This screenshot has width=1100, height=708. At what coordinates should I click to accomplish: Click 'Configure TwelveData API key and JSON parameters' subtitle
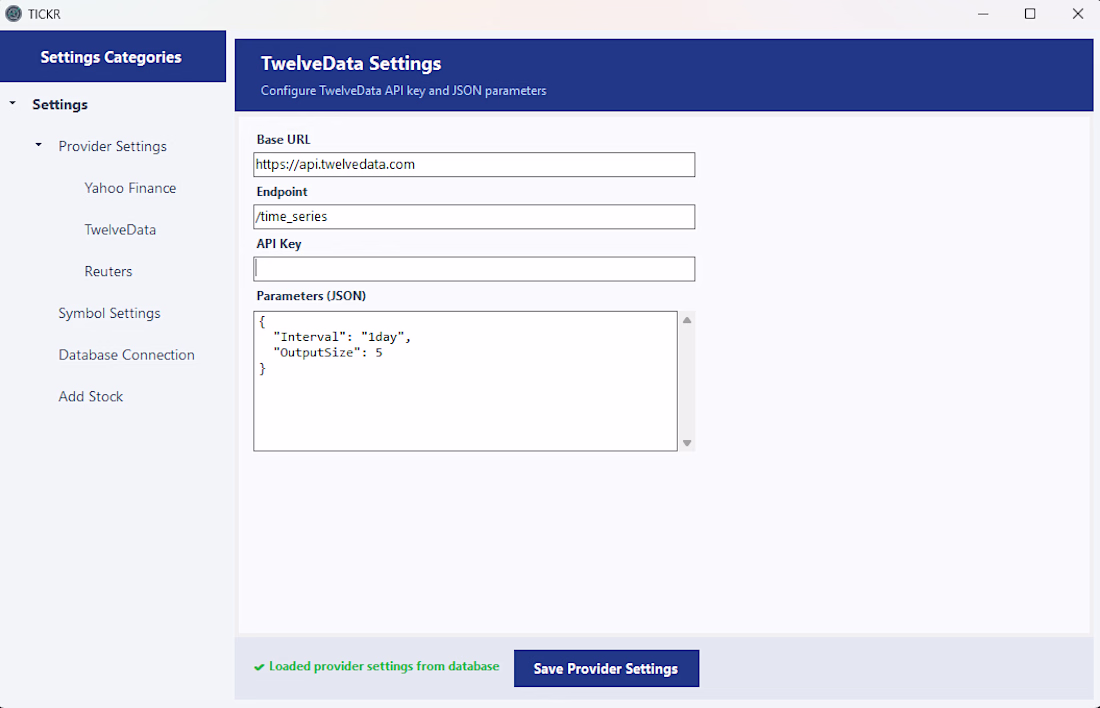[403, 91]
